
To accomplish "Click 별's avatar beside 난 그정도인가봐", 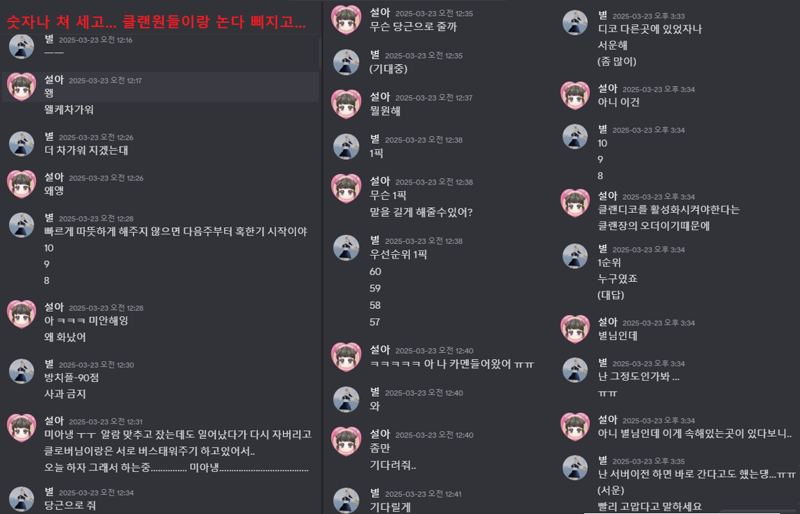I will [575, 370].
